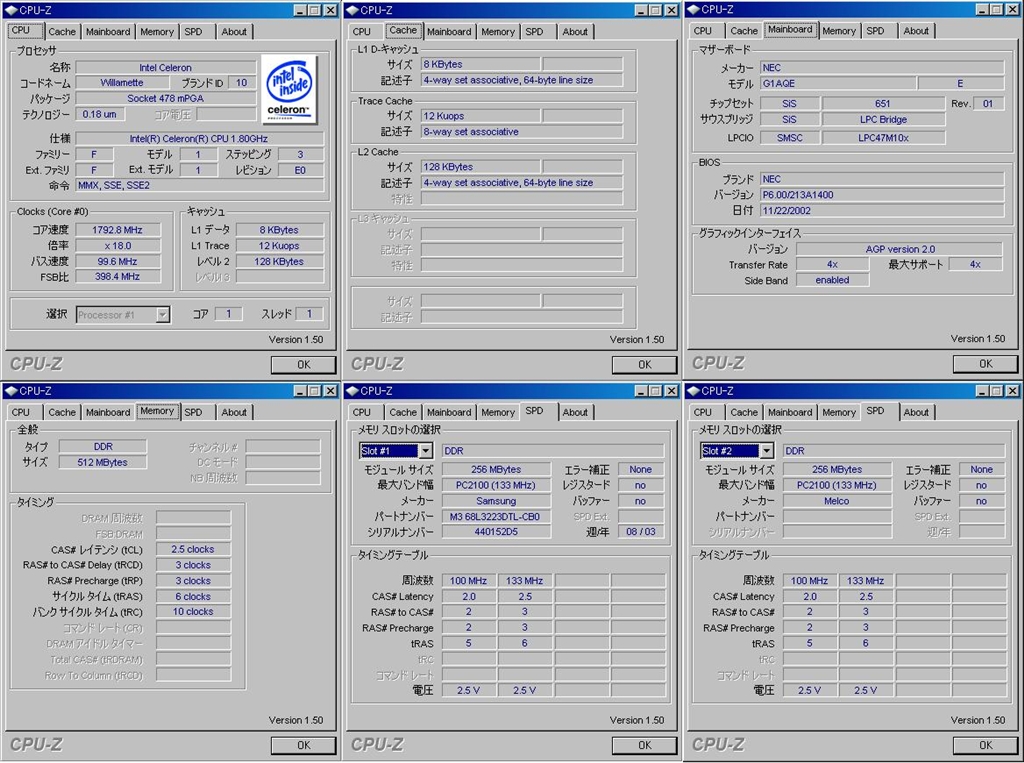1024x763 pixels.
Task: Click the 08 / 03 week/year field
Action: (641, 532)
